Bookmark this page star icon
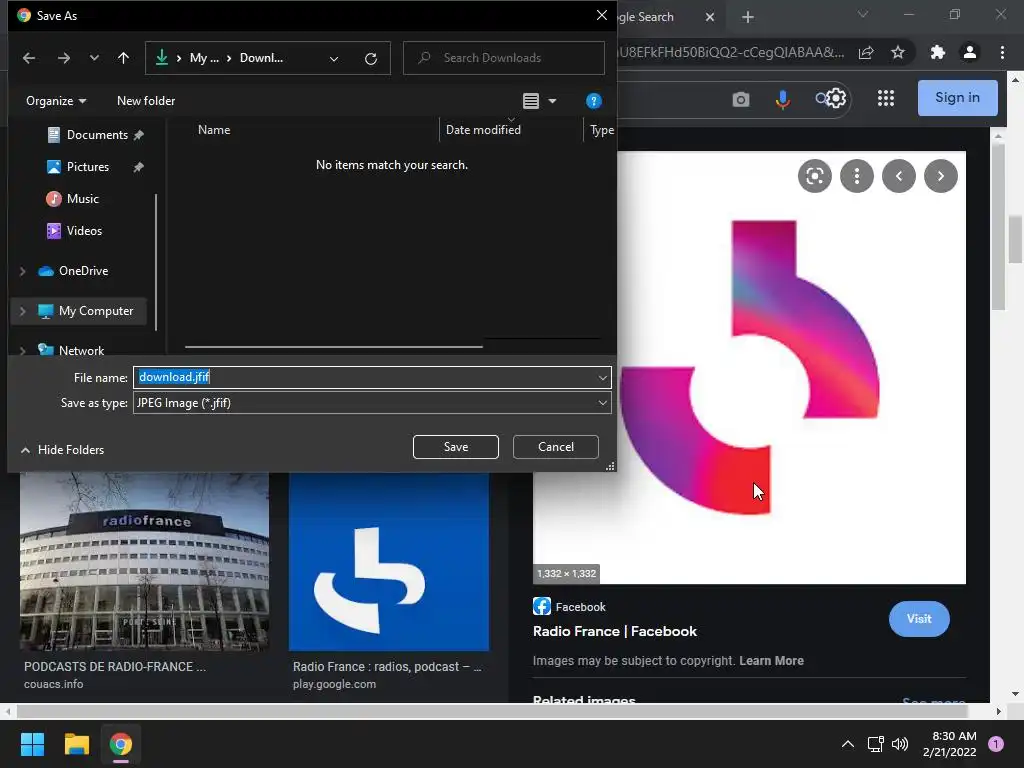Screen dimensions: 1024x768 click(x=898, y=52)
